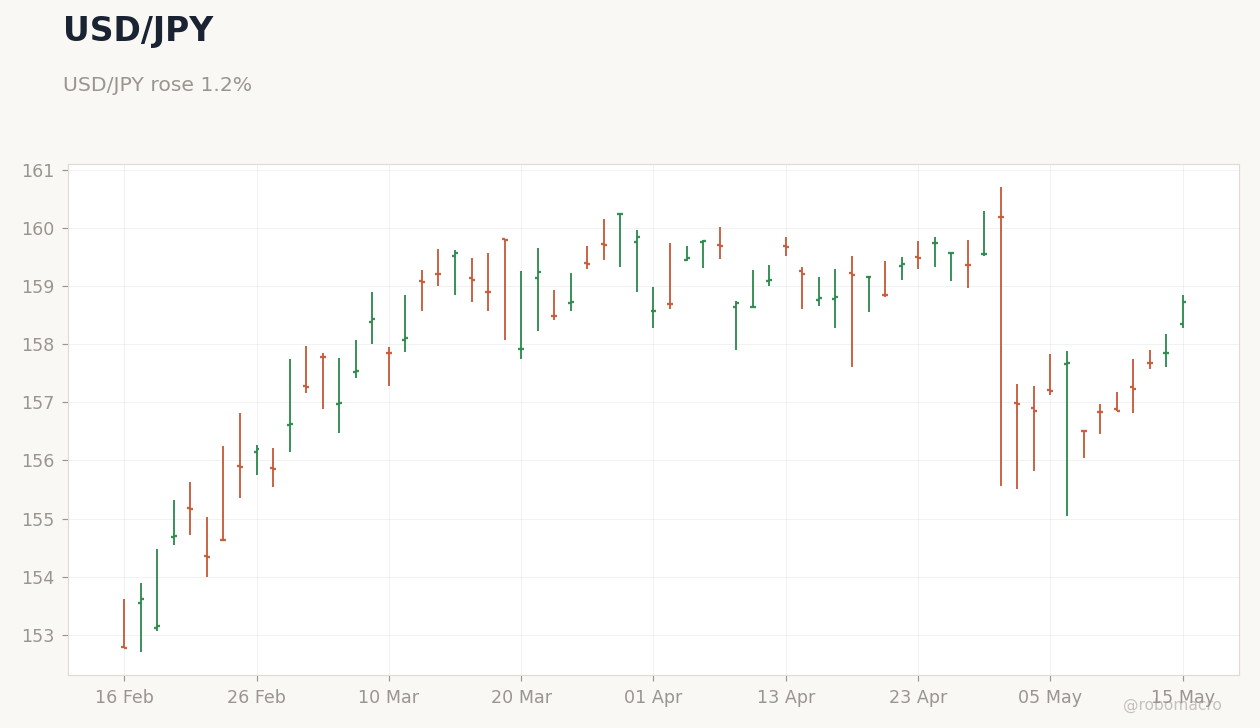Click the USD/JPY chart title
Viewport: 1260px width, 728px height.
tap(138, 31)
